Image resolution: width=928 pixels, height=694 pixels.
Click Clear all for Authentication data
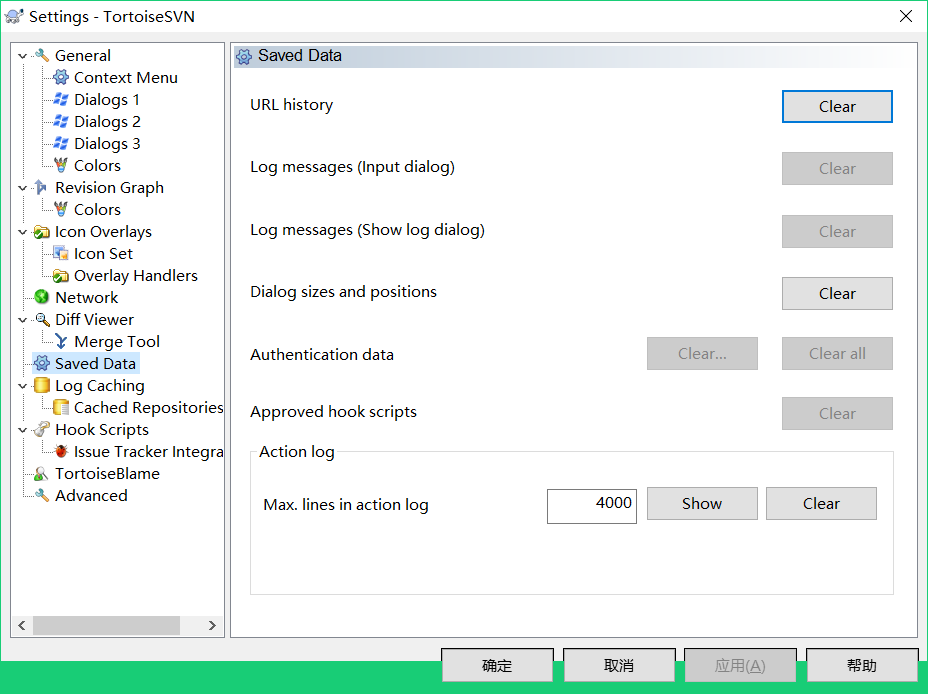tap(837, 354)
